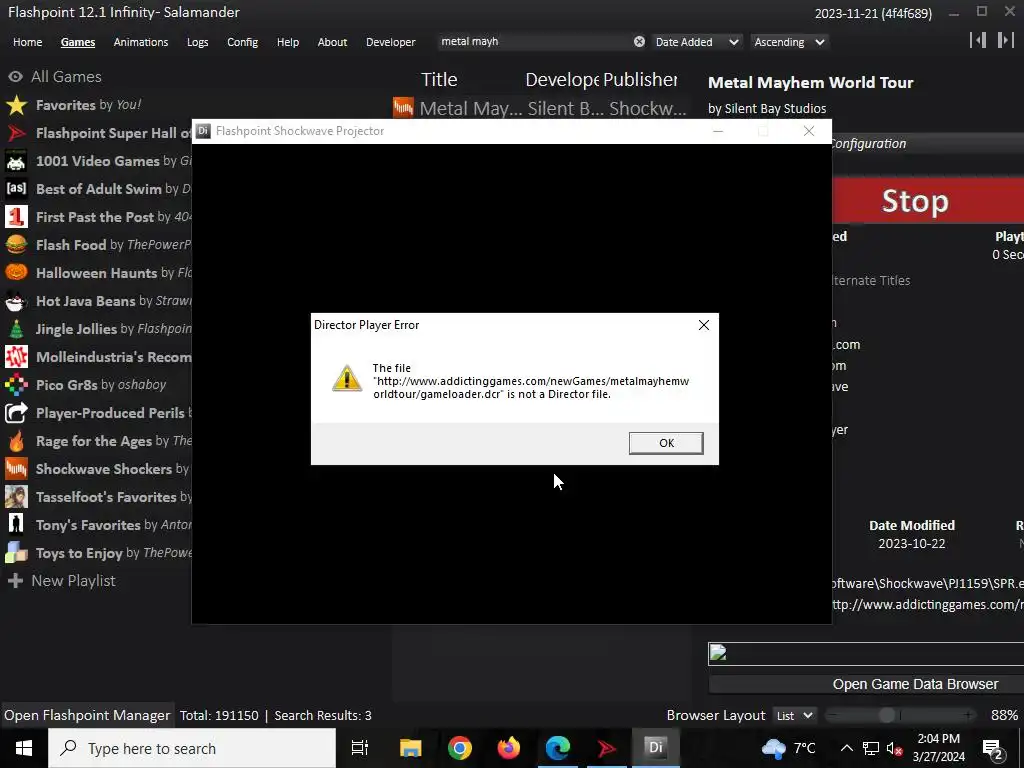The image size is (1024, 768).
Task: Clear the search field with the X icon
Action: pos(639,42)
